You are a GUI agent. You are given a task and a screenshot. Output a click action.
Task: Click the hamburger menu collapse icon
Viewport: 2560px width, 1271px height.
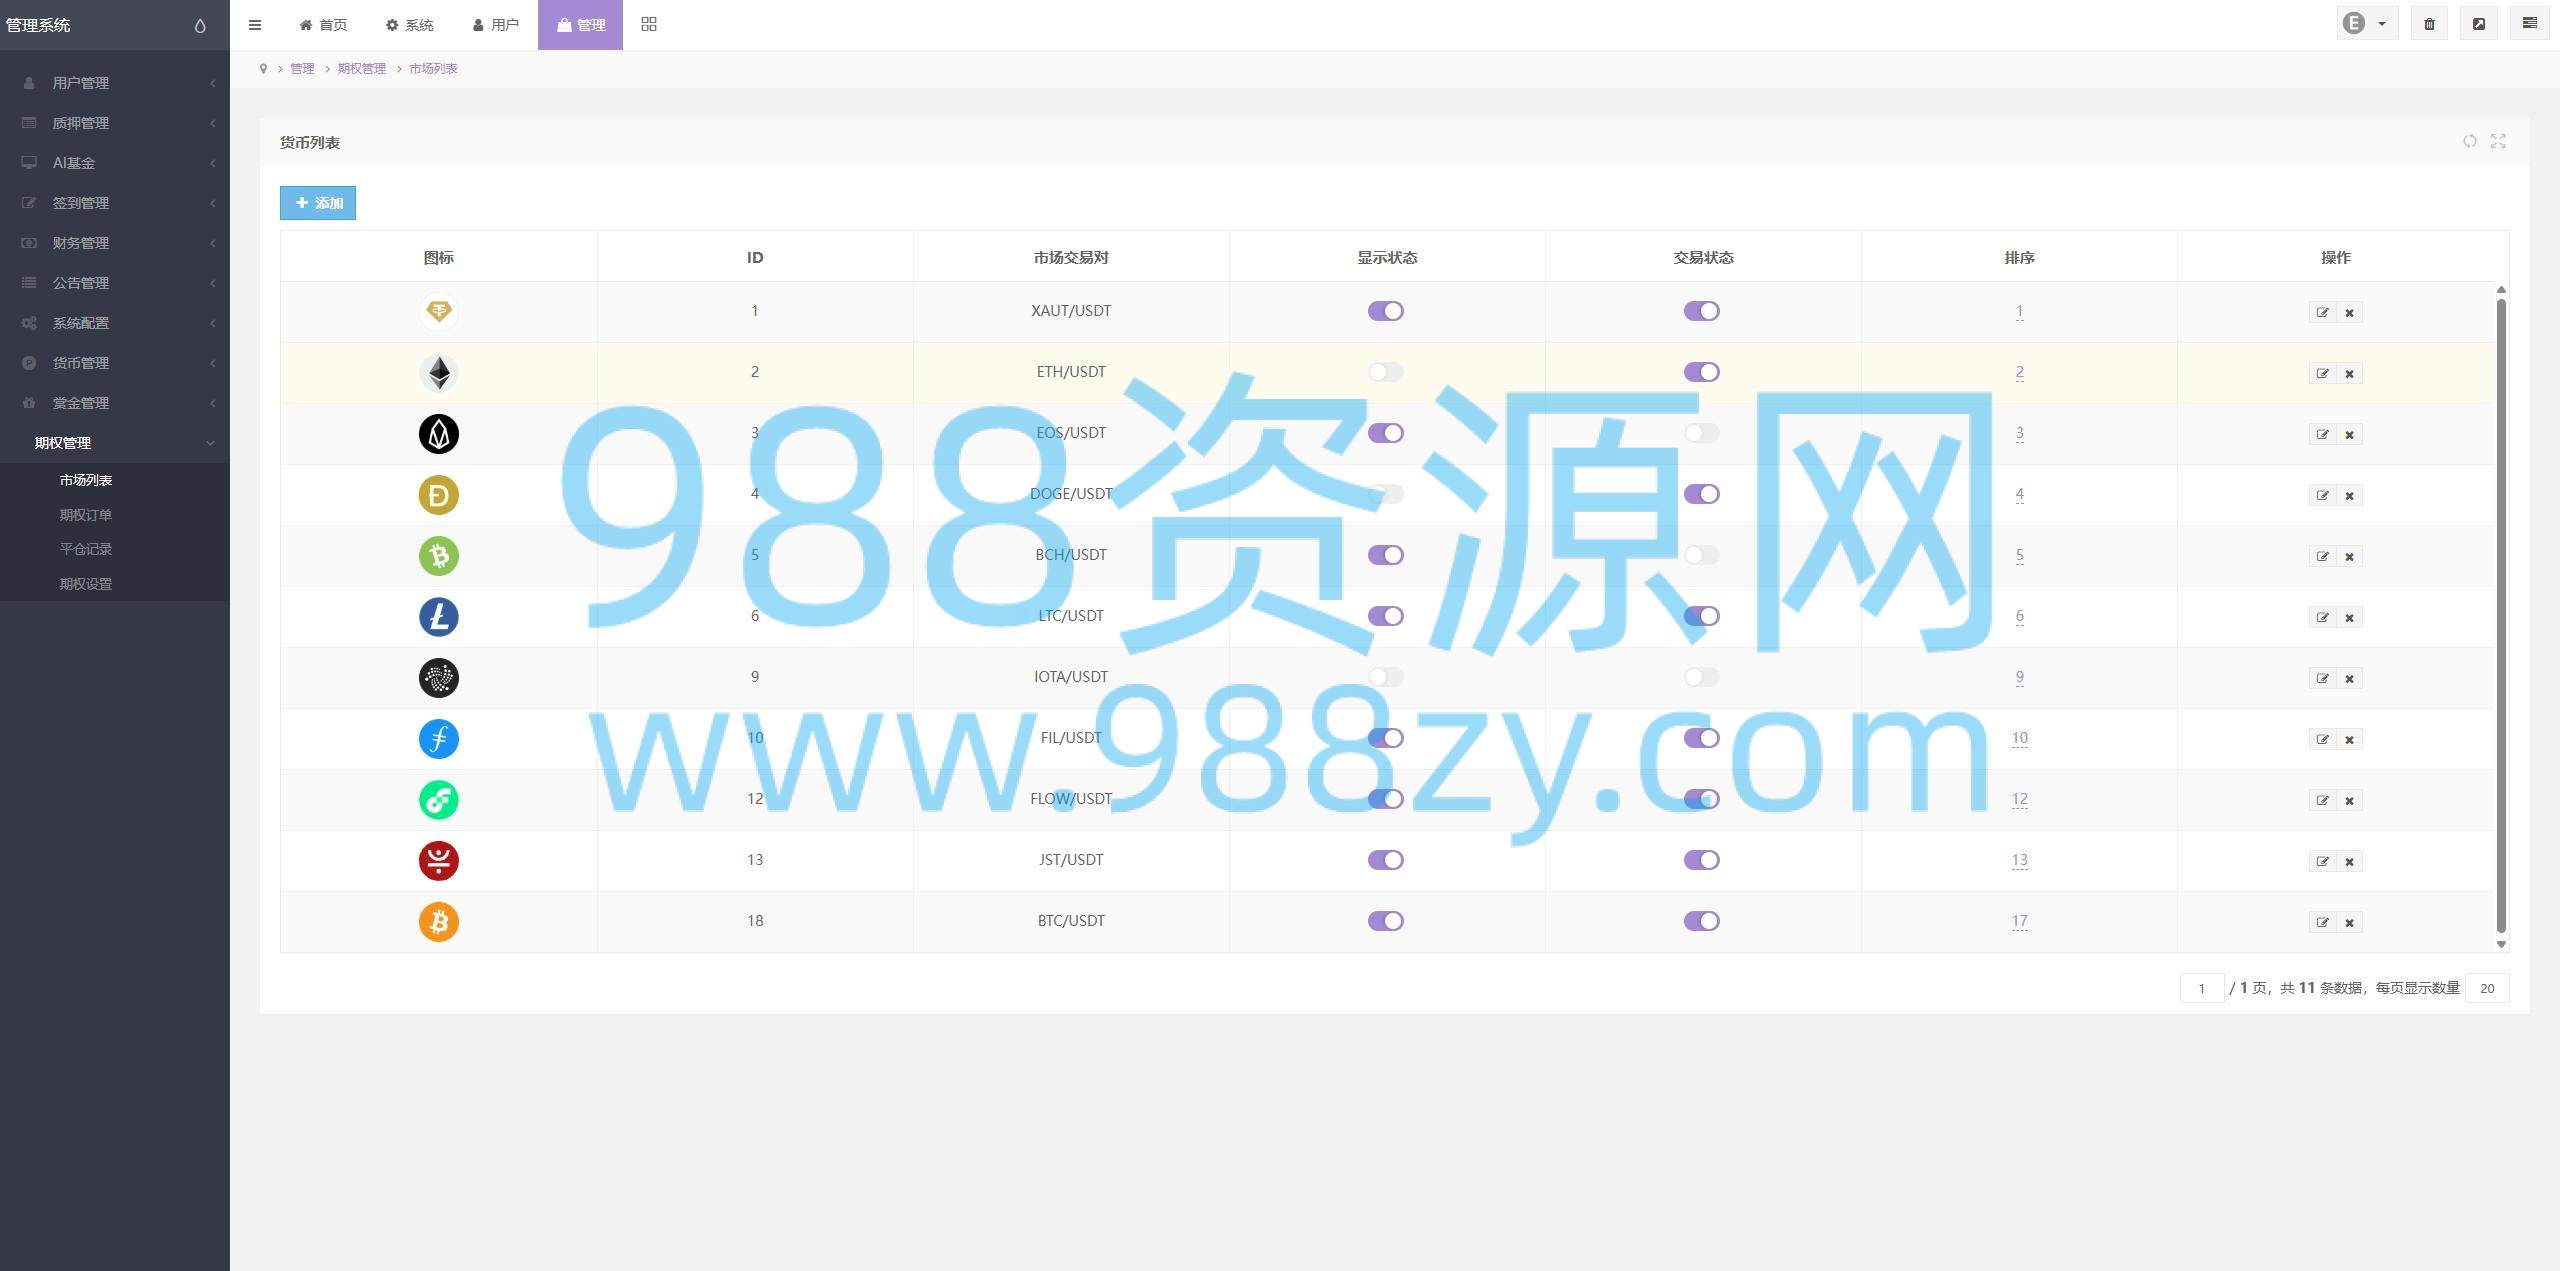[x=255, y=25]
